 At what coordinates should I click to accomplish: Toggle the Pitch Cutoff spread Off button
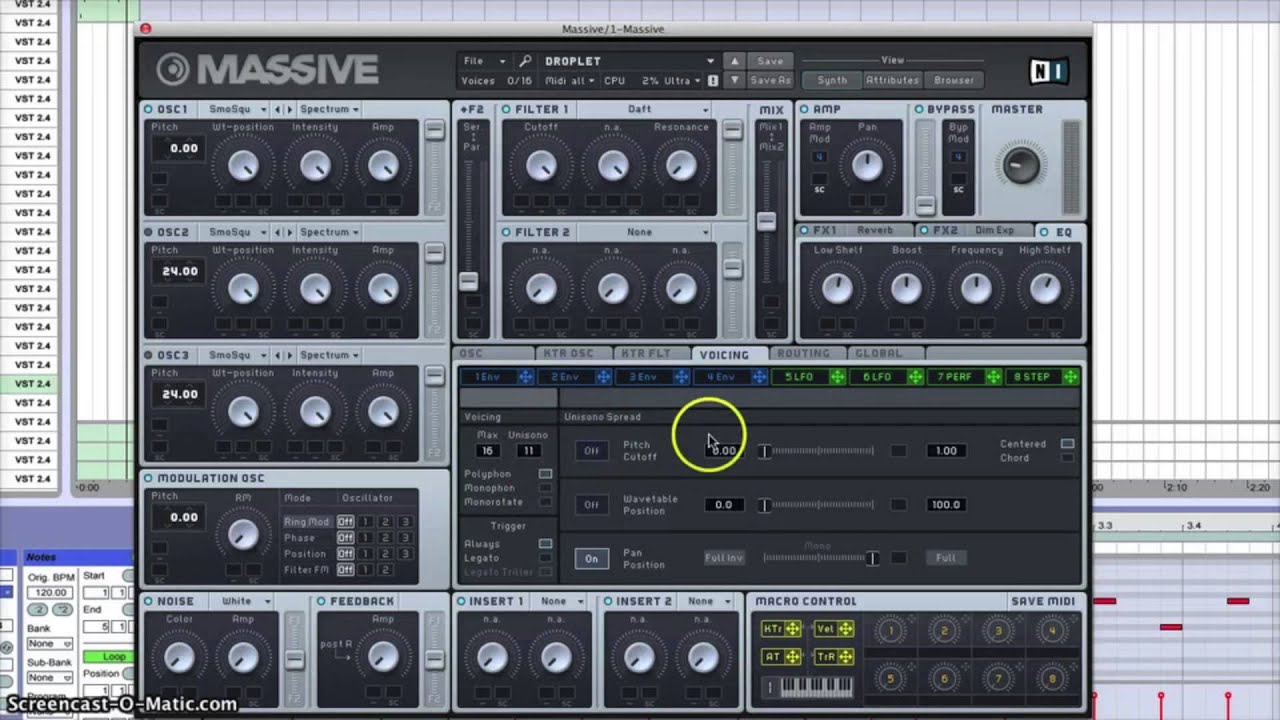pyautogui.click(x=591, y=451)
